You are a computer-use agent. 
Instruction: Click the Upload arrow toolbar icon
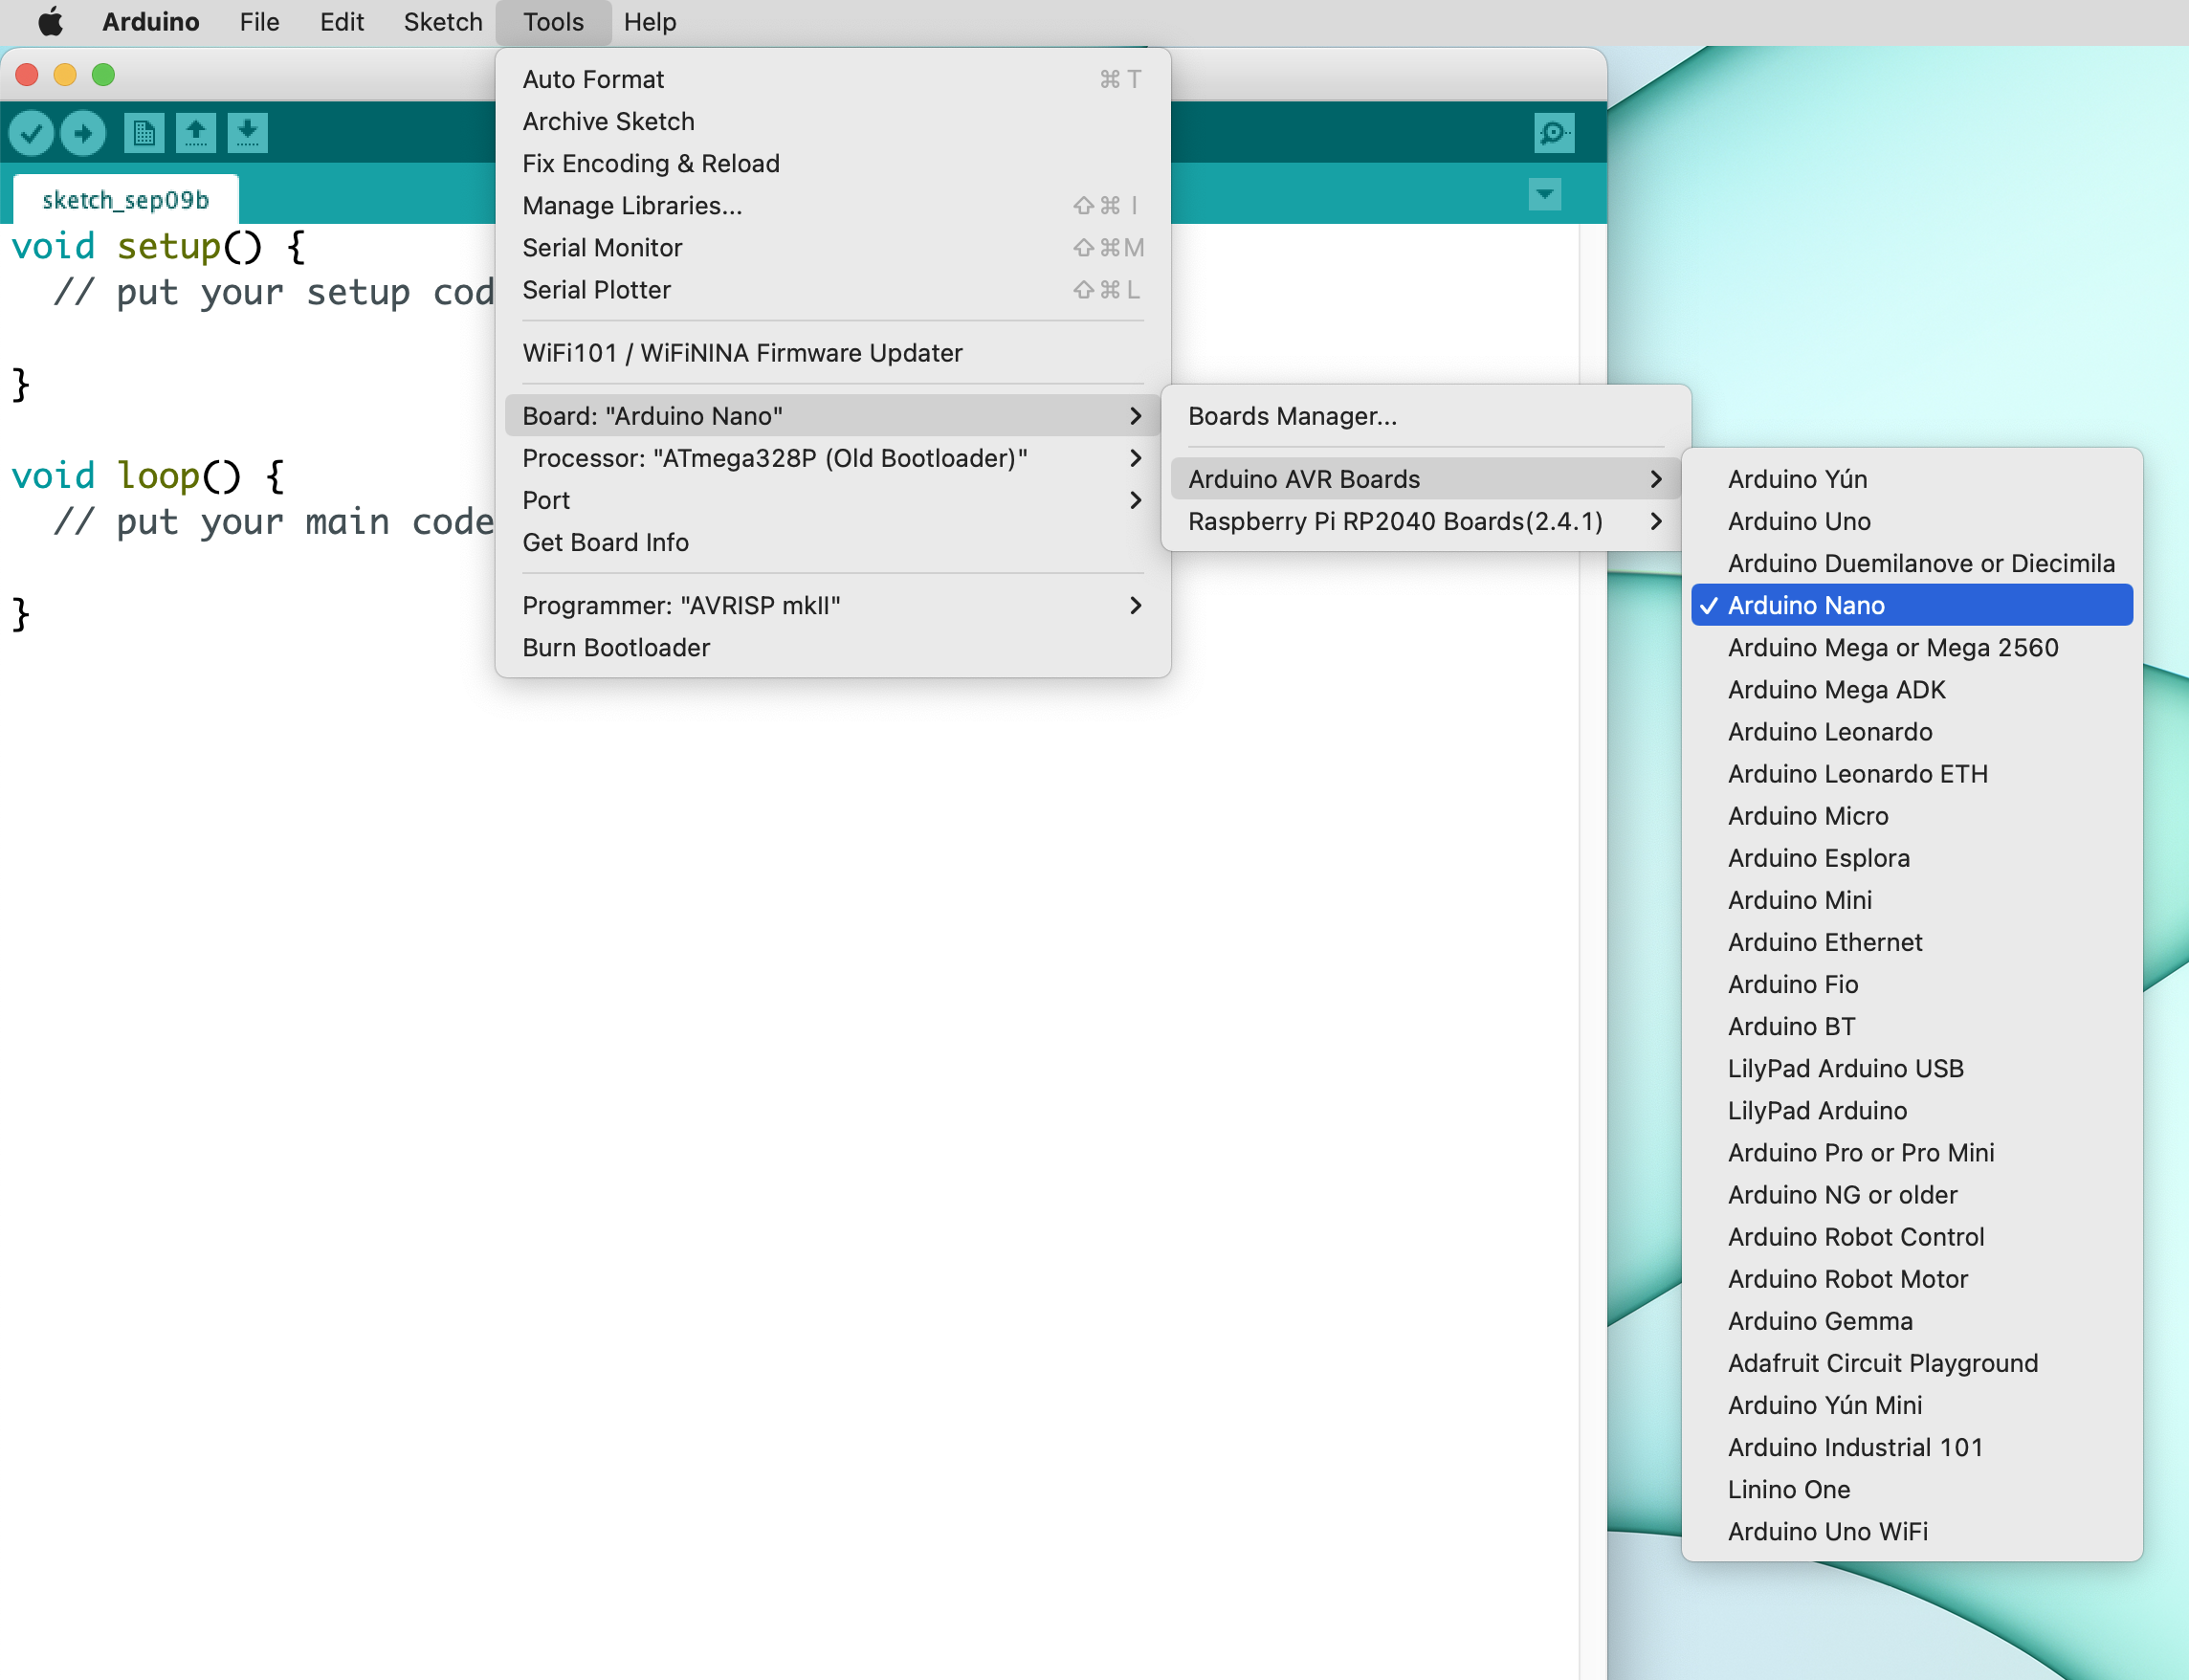[83, 133]
